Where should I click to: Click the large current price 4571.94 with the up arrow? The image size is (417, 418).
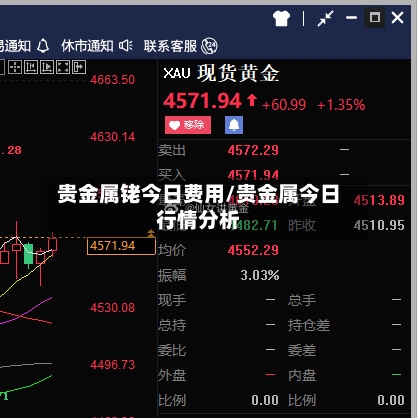(210, 101)
